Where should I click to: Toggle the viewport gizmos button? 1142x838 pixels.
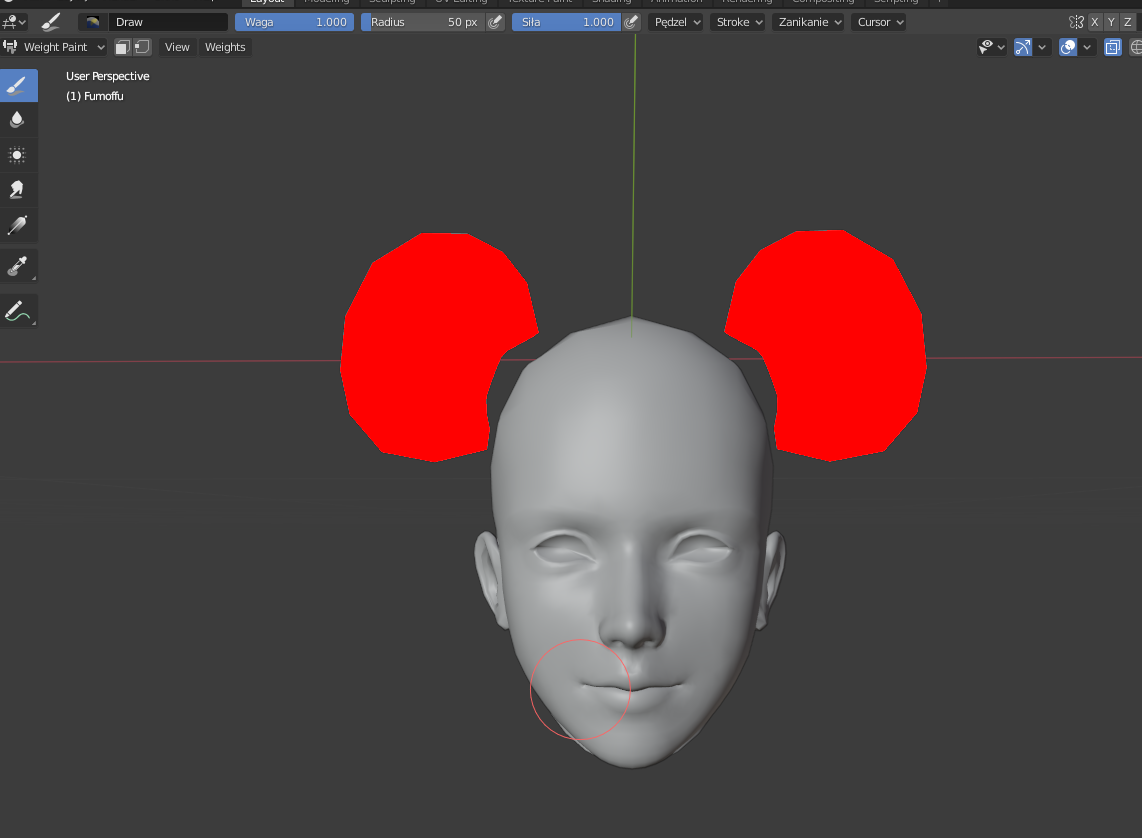click(x=1023, y=47)
